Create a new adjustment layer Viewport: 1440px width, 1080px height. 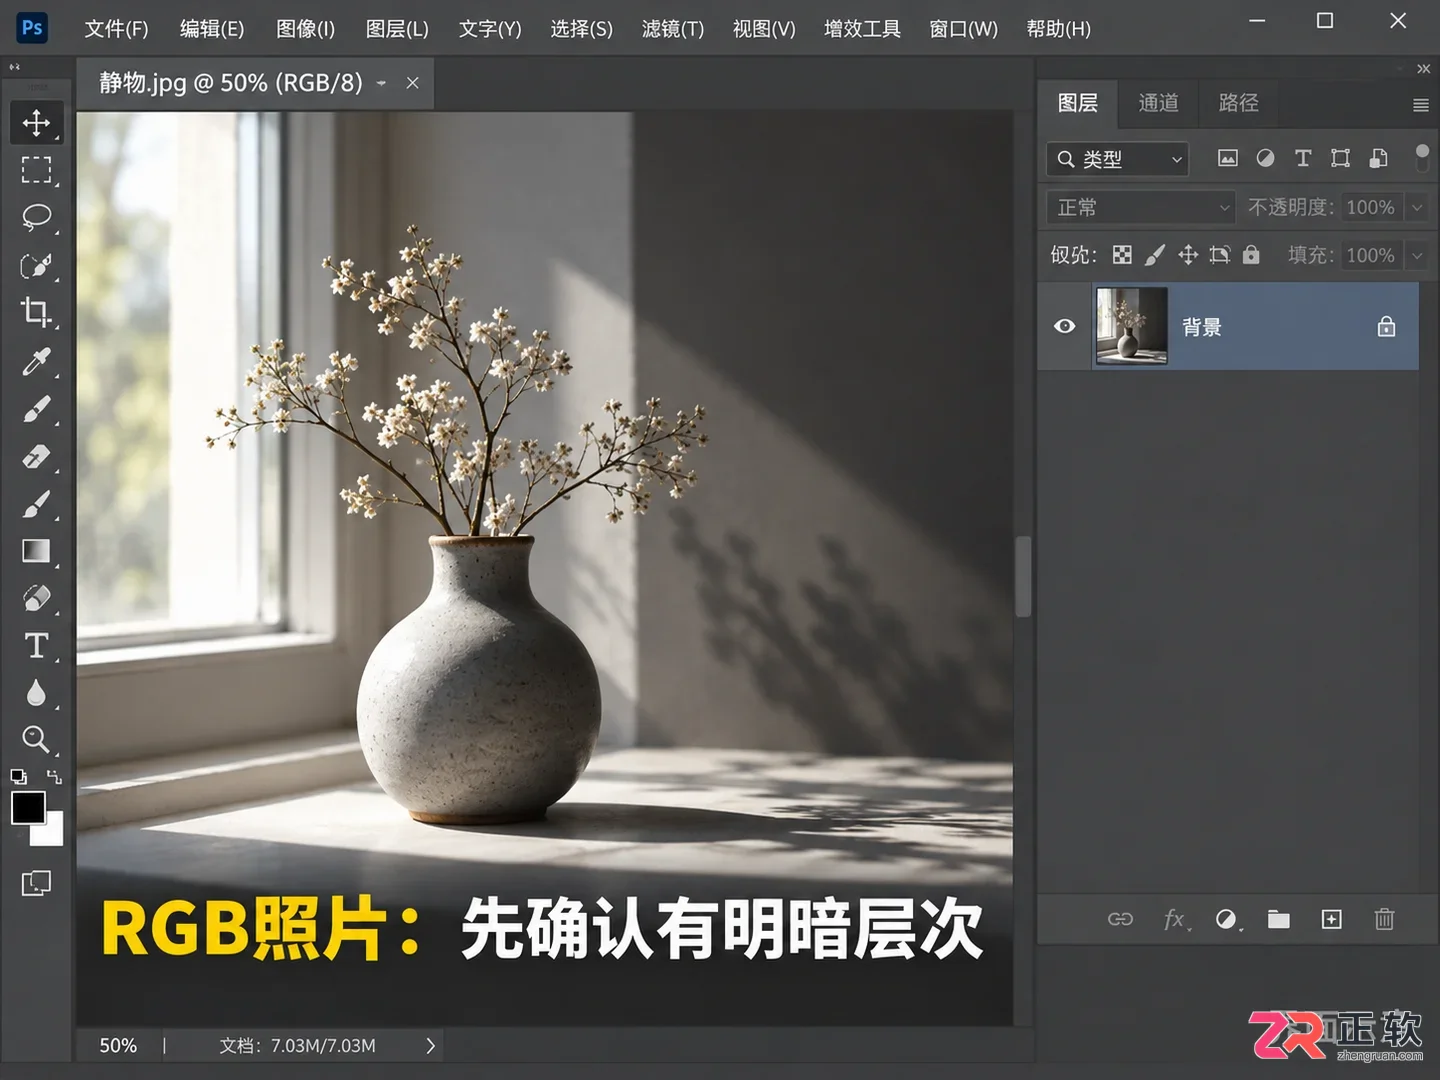point(1227,919)
